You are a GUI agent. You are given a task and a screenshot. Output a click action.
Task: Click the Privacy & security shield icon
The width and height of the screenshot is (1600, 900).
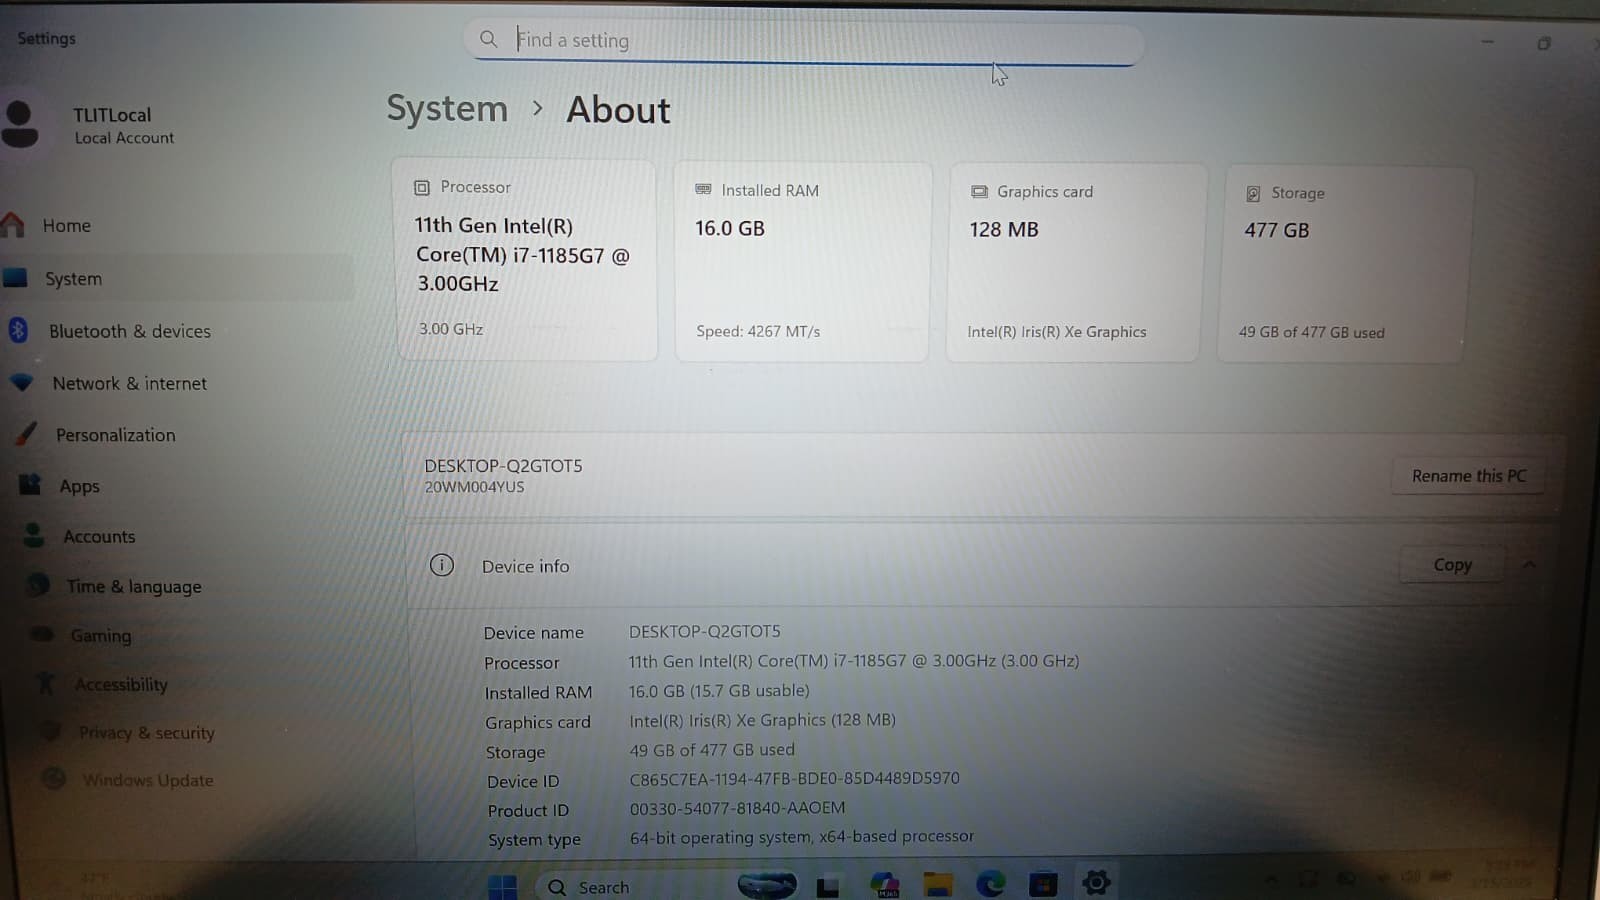(x=50, y=731)
